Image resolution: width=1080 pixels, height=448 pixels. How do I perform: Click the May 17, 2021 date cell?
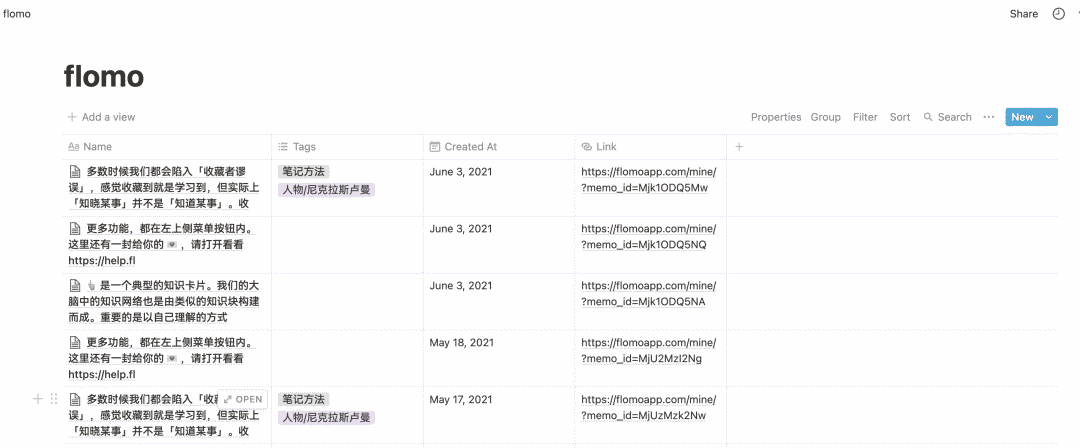coord(461,399)
